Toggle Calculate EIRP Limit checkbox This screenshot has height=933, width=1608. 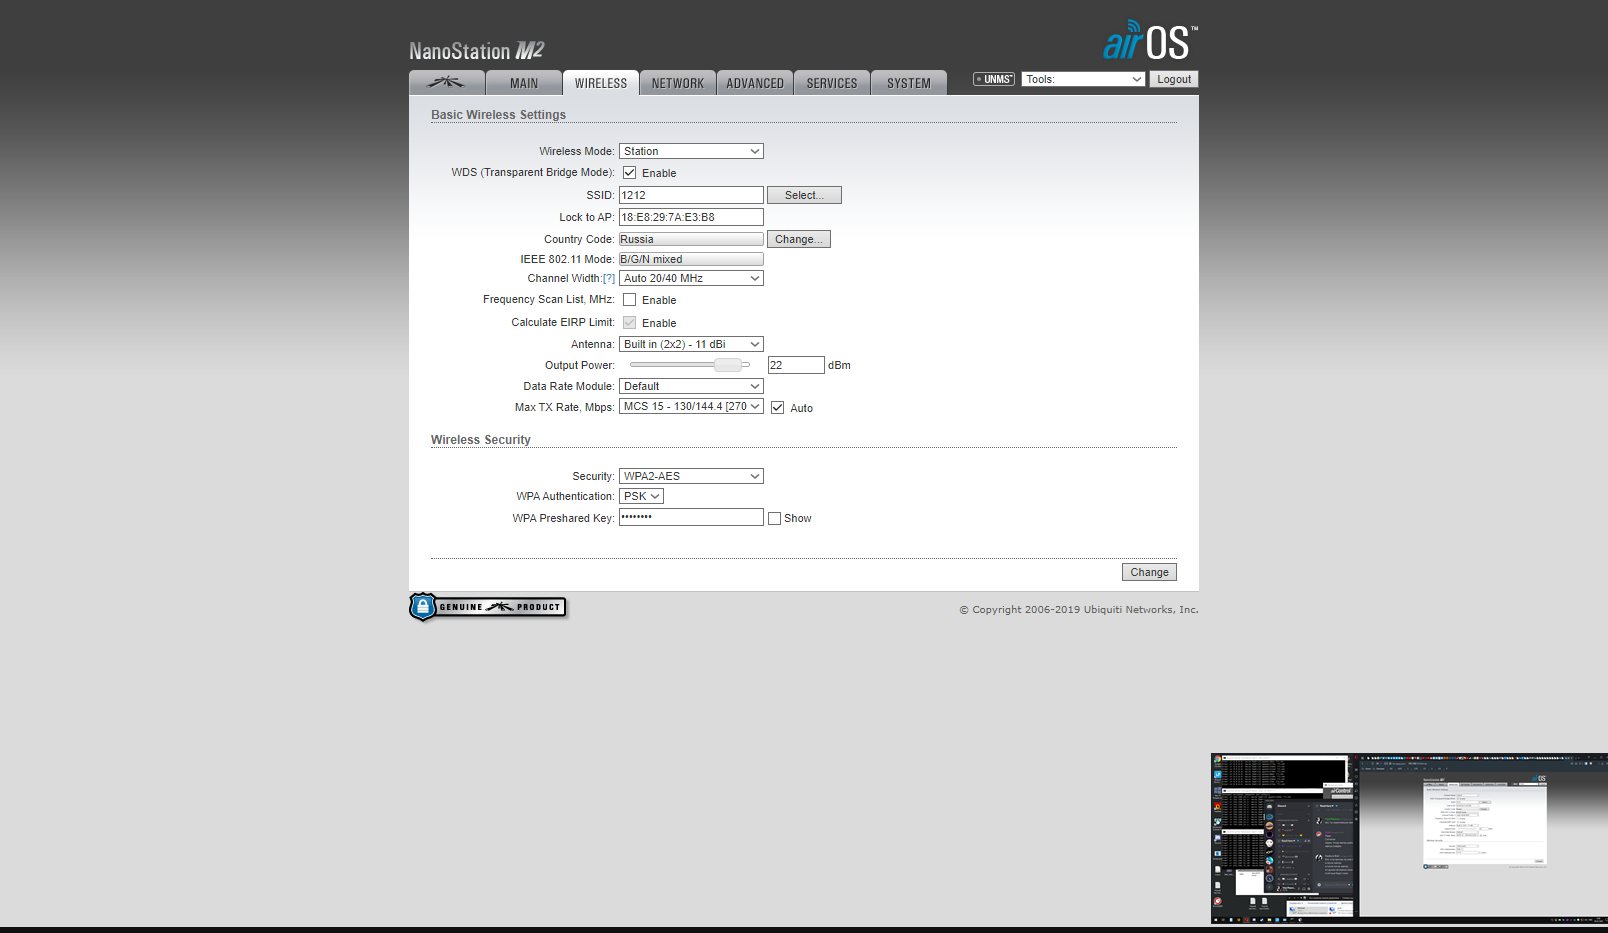point(630,323)
